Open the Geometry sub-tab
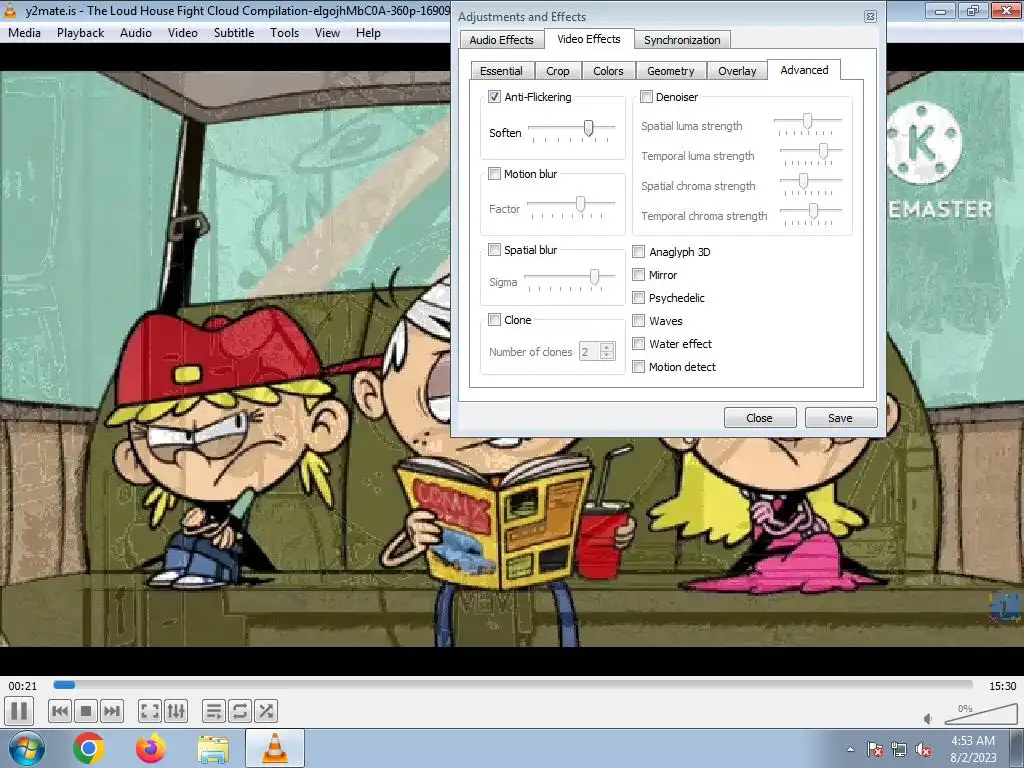The width and height of the screenshot is (1024, 768). [x=671, y=71]
